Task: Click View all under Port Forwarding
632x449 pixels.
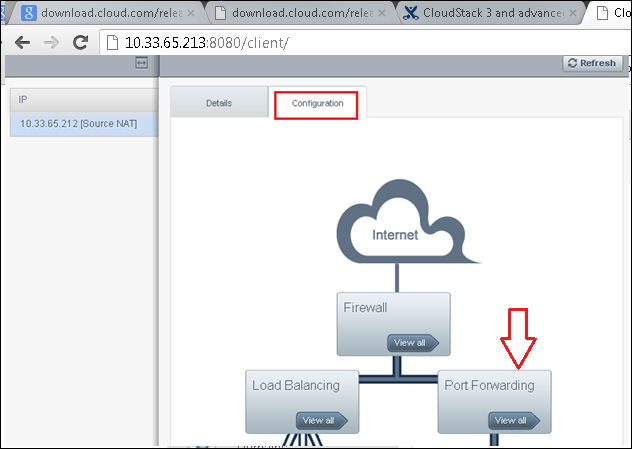Action: [512, 420]
